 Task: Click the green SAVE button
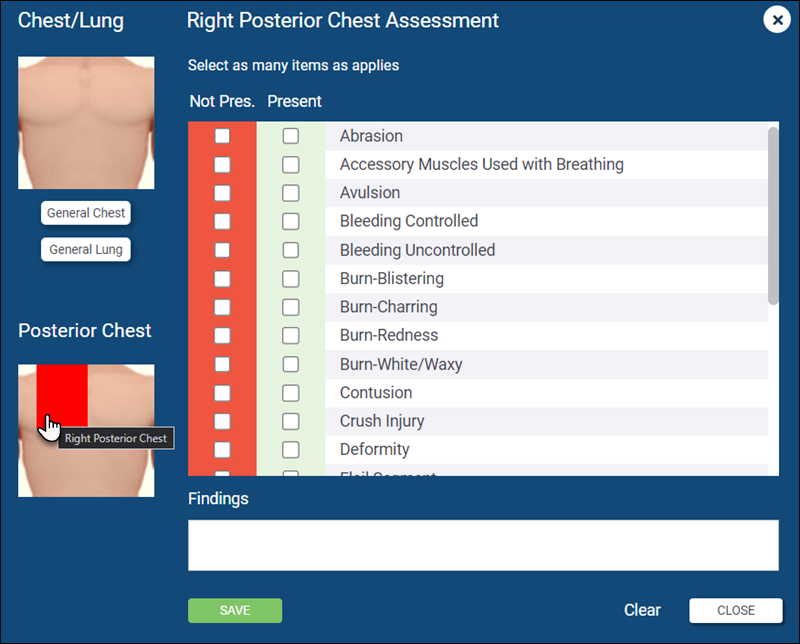tap(235, 610)
